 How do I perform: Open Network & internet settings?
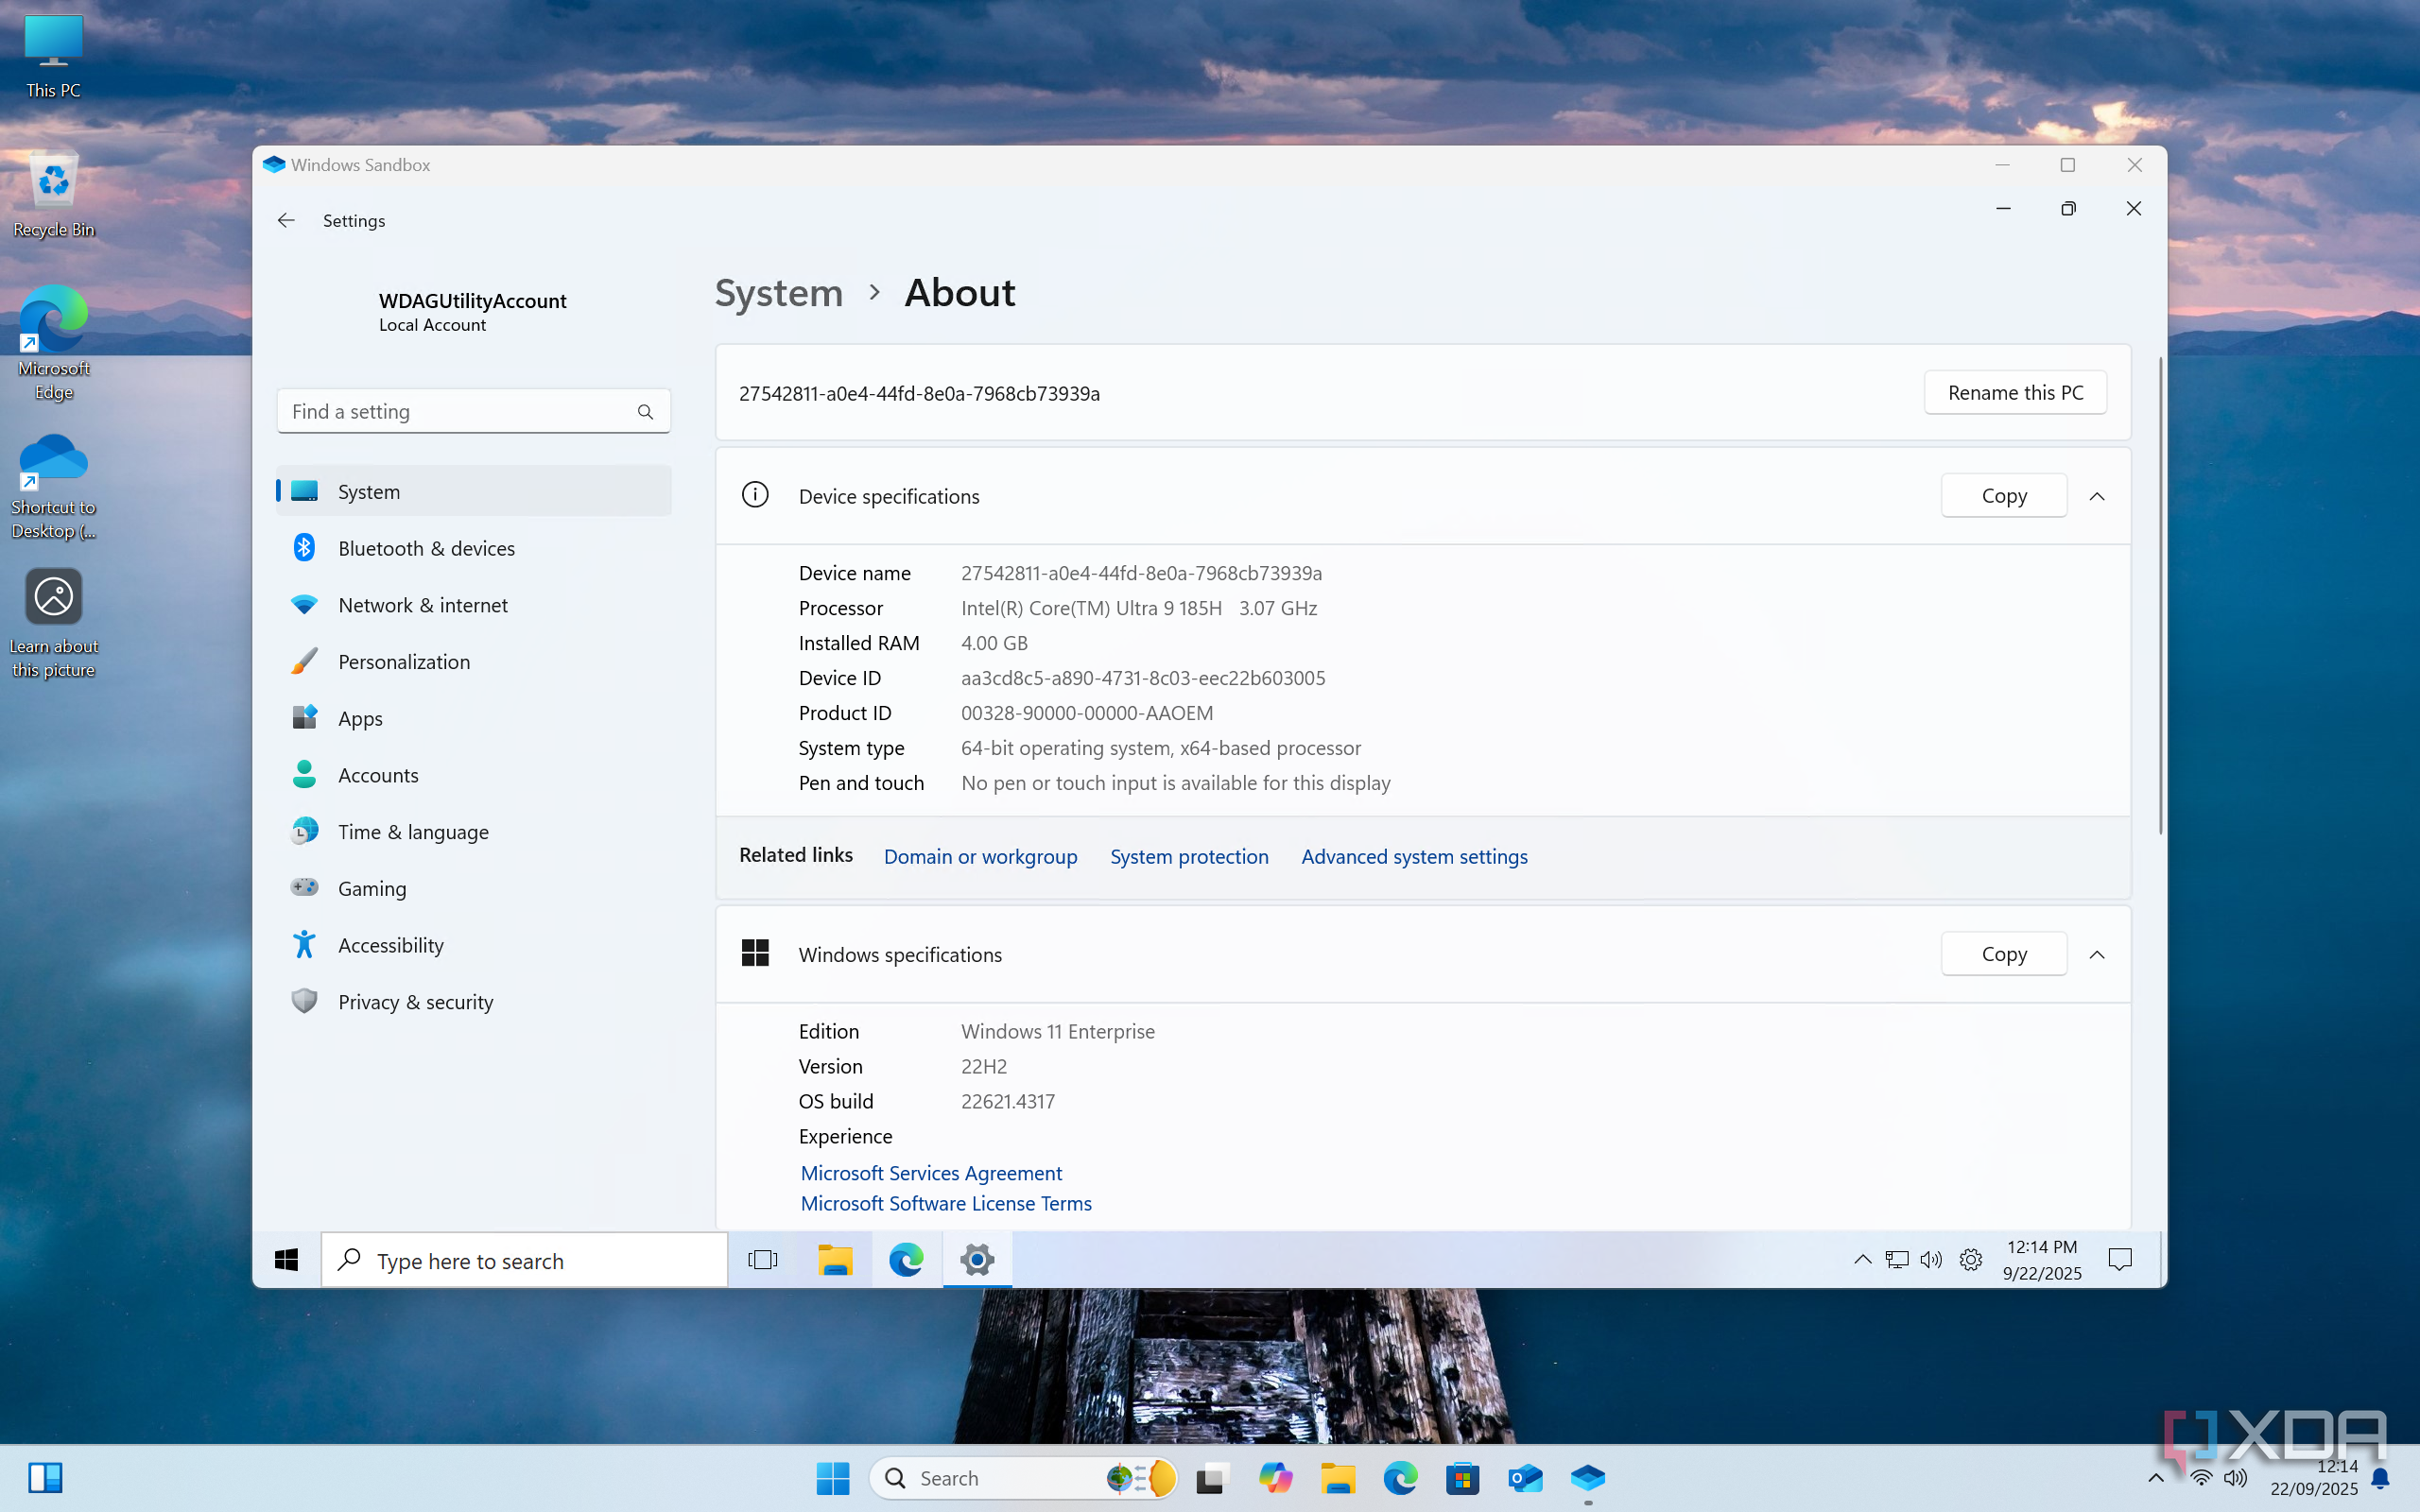474,605
